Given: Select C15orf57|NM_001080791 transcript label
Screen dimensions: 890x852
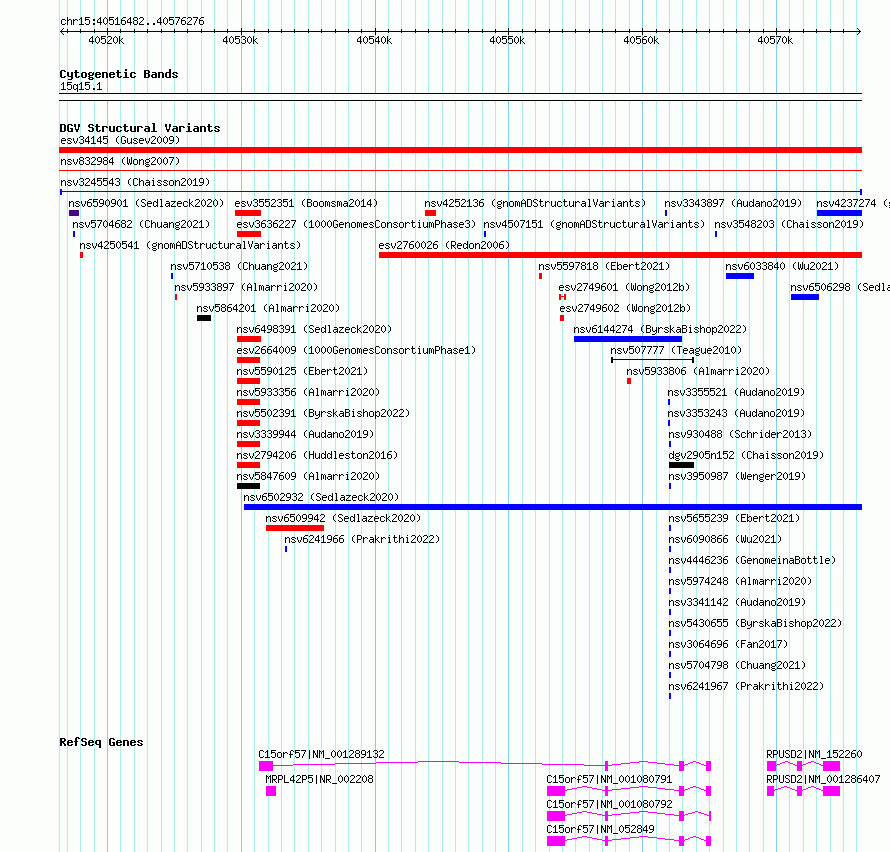Looking at the screenshot, I should tap(609, 779).
